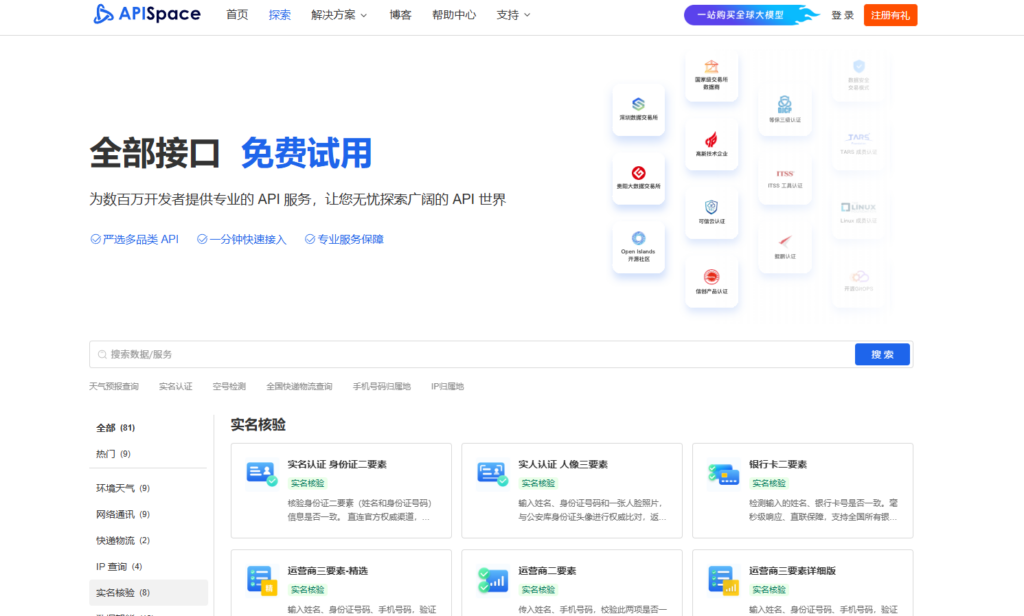Click the APISpace logo

click(x=147, y=14)
